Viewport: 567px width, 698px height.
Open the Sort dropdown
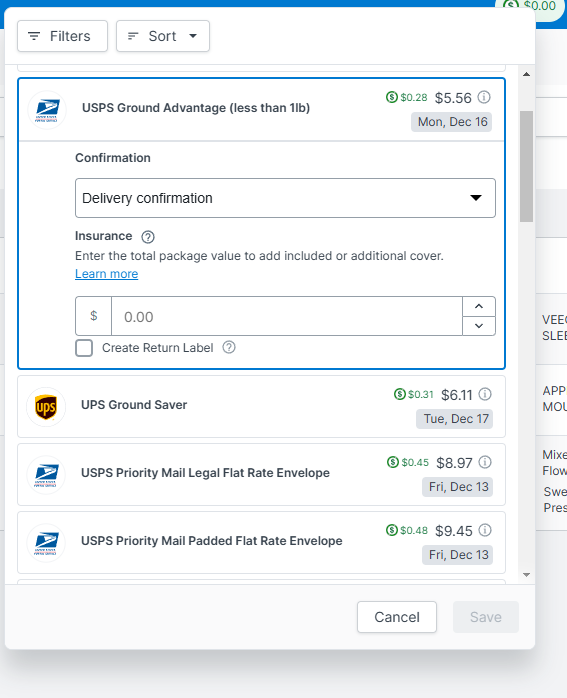(x=163, y=36)
